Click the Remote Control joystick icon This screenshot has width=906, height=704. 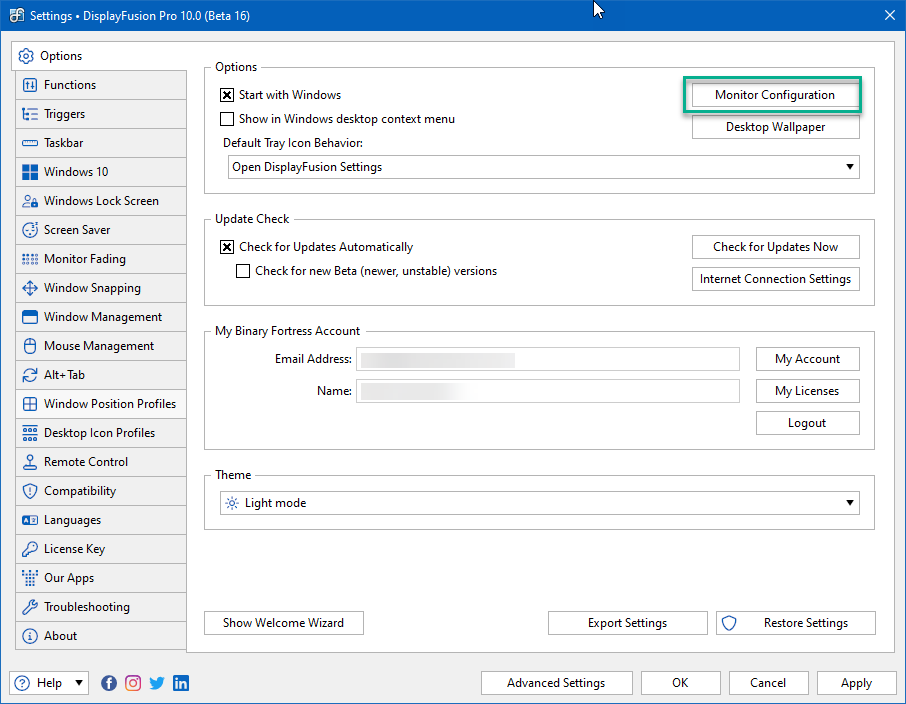[x=29, y=462]
